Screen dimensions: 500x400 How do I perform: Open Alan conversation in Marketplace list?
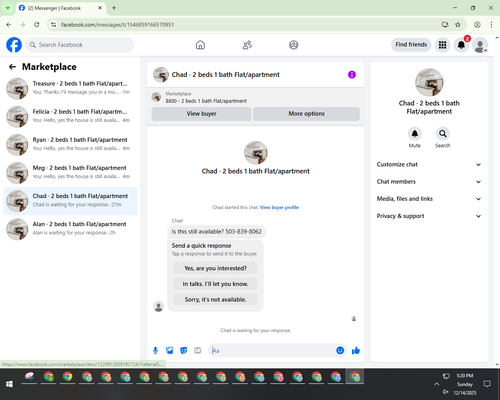point(70,229)
